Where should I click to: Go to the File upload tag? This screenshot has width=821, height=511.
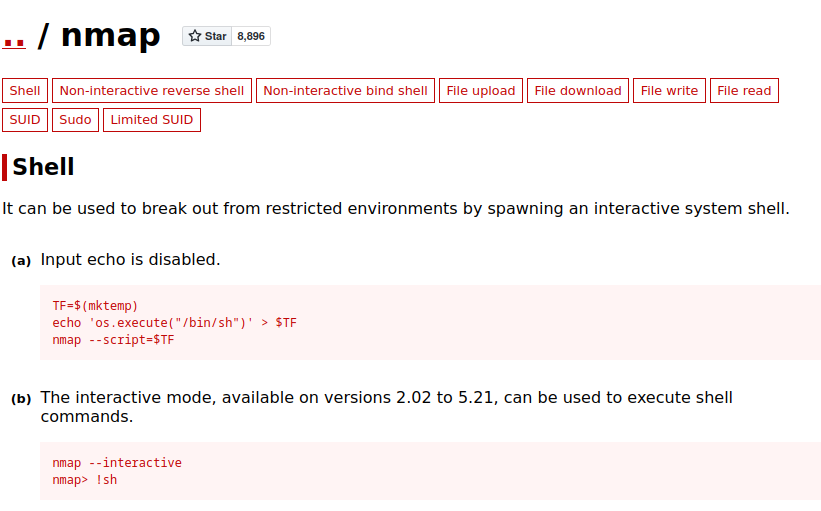tap(481, 91)
